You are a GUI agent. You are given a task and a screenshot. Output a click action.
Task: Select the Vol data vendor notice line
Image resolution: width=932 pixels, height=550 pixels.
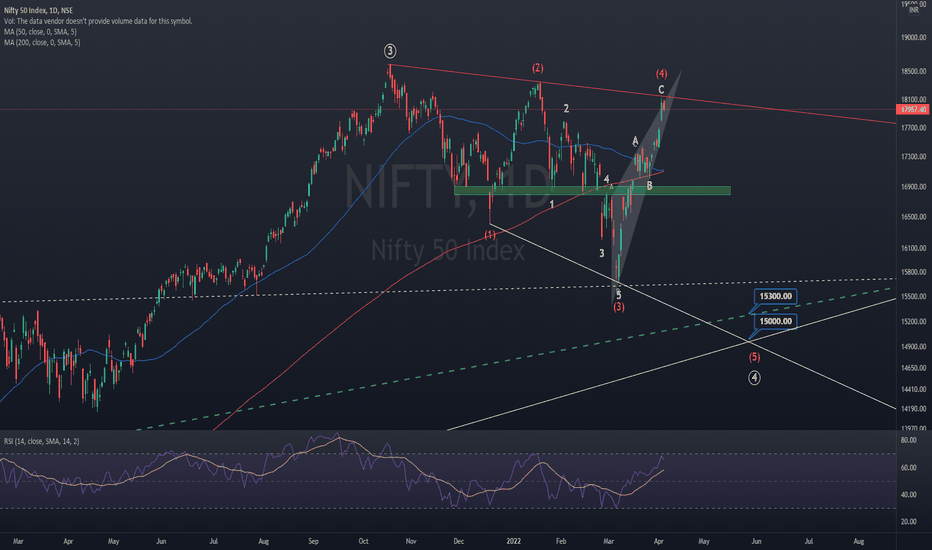coord(98,21)
